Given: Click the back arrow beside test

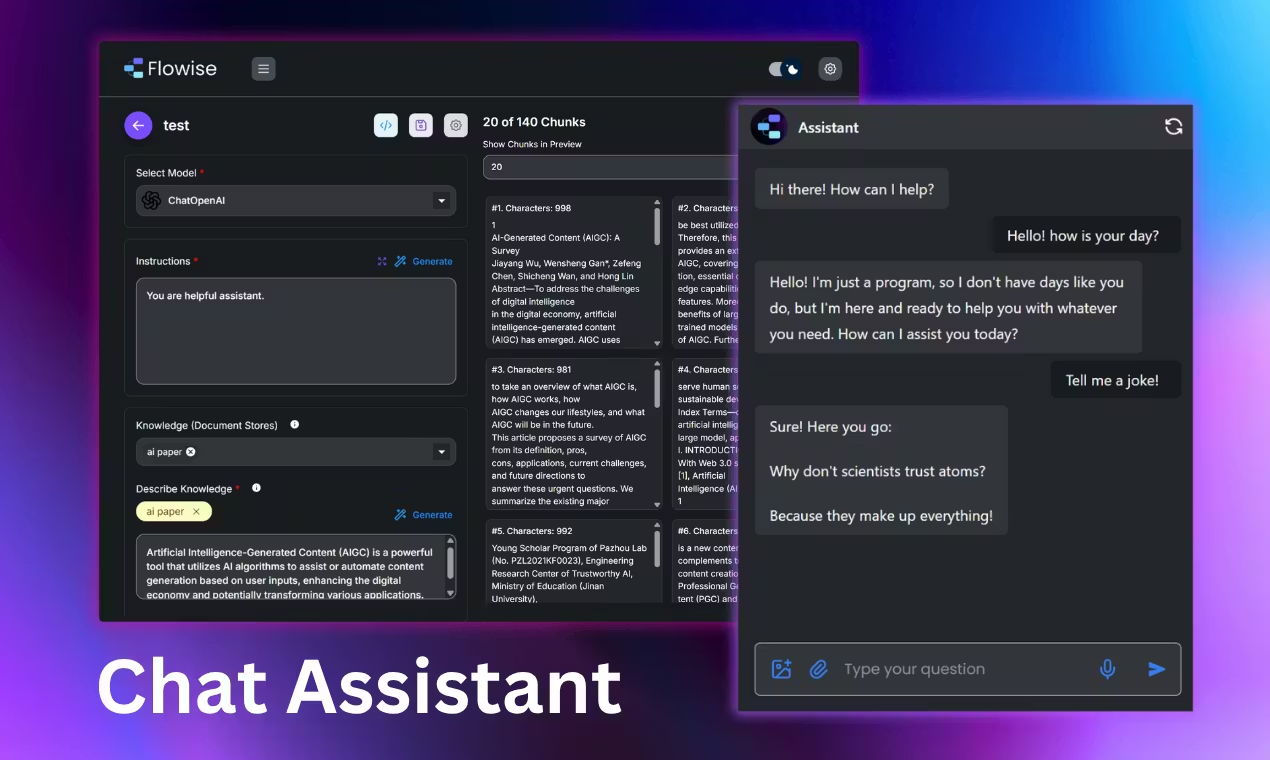Looking at the screenshot, I should [x=138, y=125].
